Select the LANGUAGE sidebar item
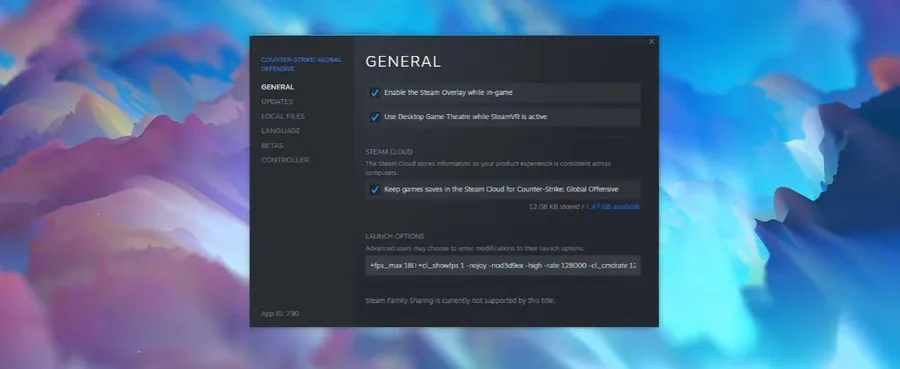Screen dimensions: 900x369 (x=281, y=131)
